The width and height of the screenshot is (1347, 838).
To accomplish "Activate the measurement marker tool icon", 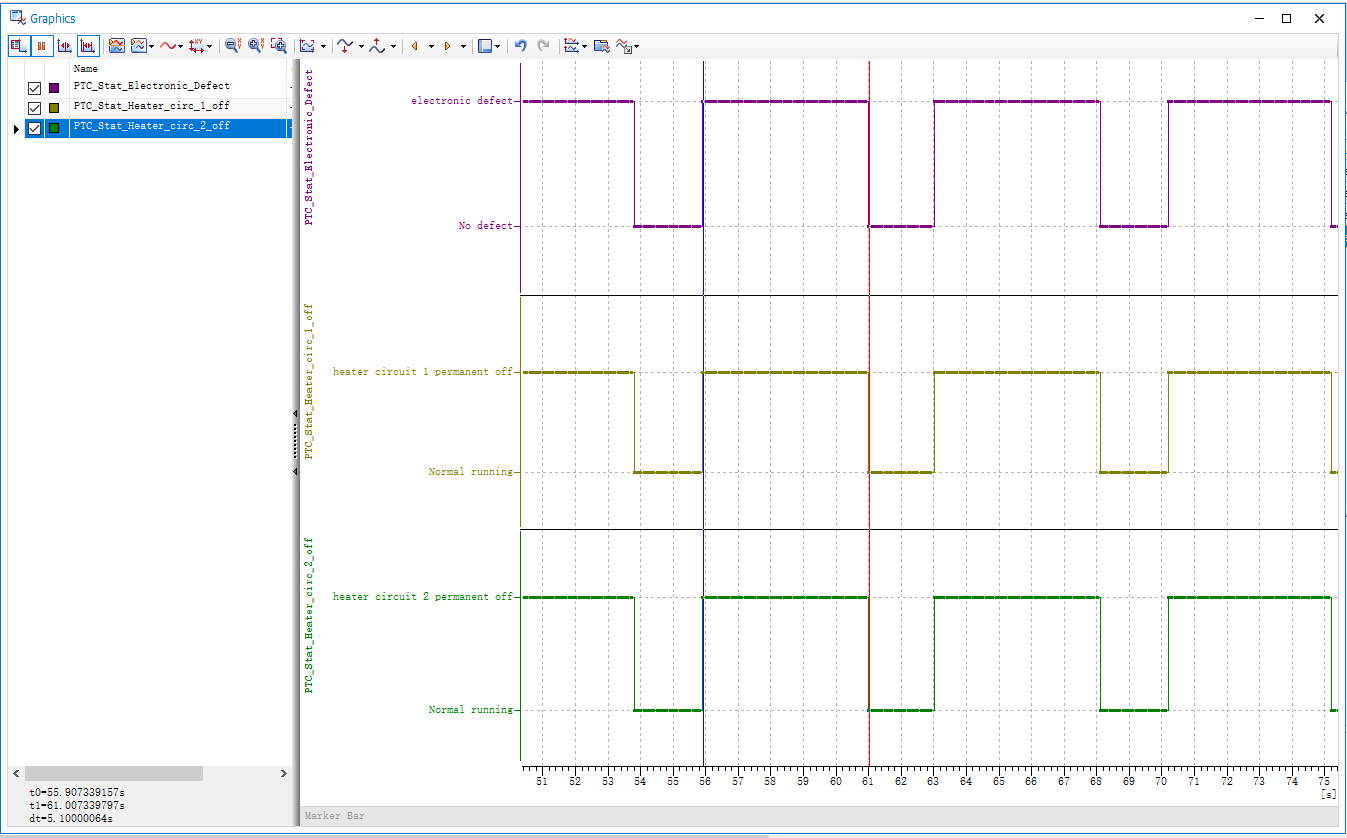I will tap(65, 45).
